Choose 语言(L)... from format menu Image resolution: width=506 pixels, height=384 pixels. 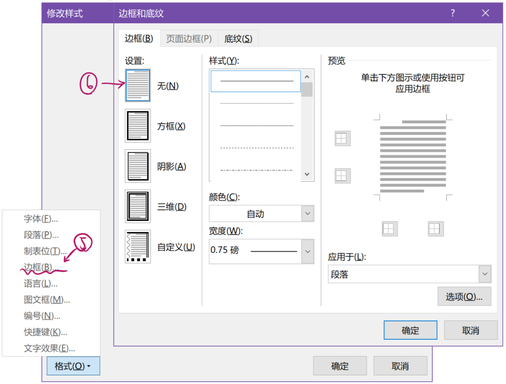point(40,284)
